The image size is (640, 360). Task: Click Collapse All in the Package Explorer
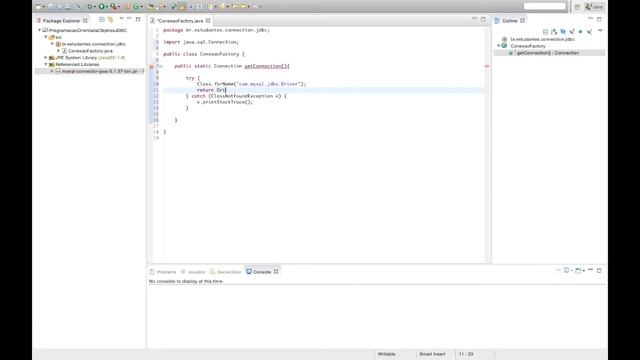(x=102, y=19)
